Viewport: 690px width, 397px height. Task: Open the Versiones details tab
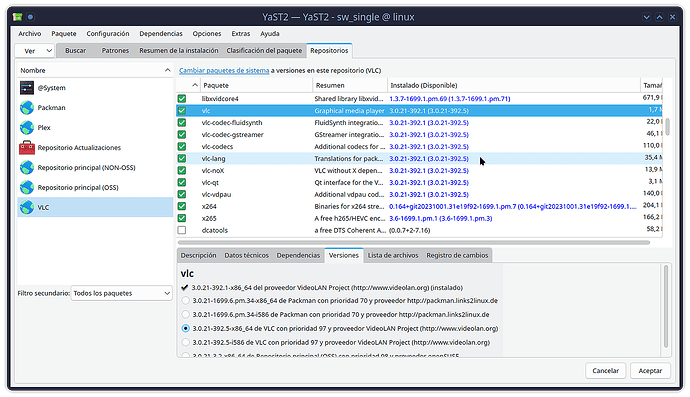point(344,255)
